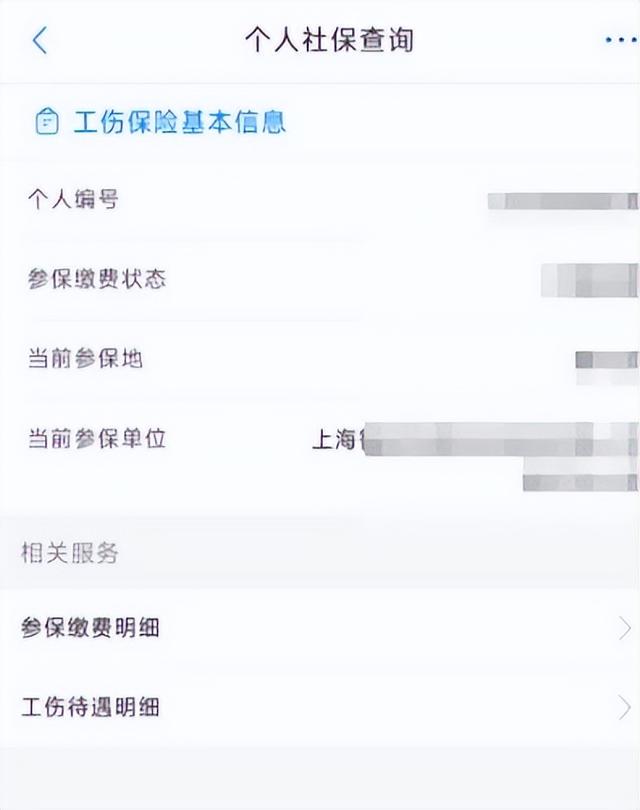Click the 个人编号 label
The width and height of the screenshot is (640, 810).
73,200
